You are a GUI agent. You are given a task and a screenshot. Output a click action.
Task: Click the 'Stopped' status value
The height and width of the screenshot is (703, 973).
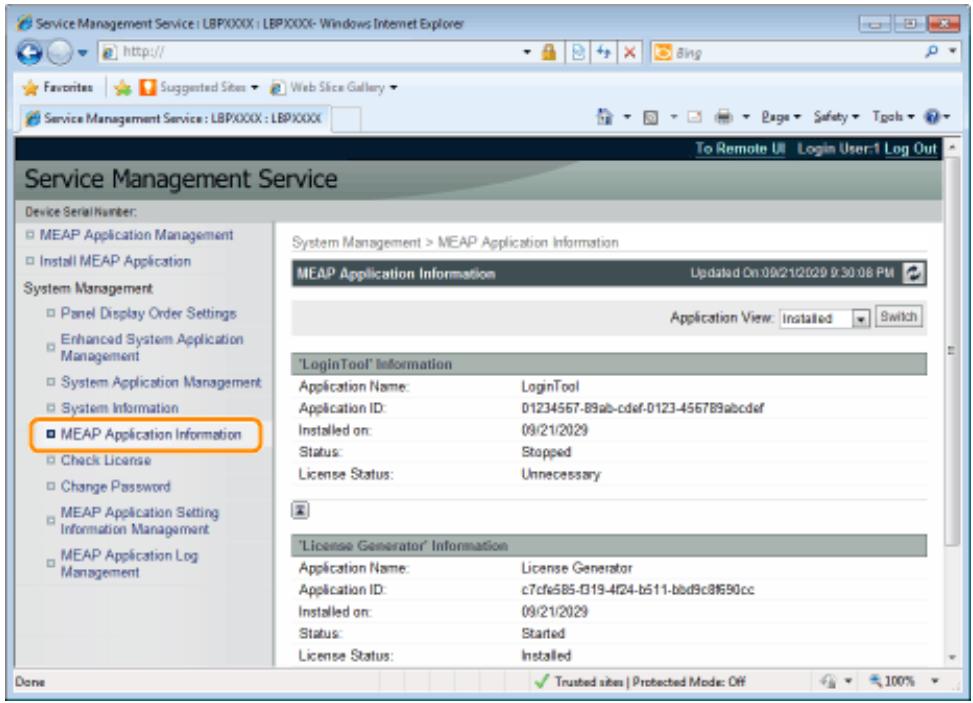(546, 452)
